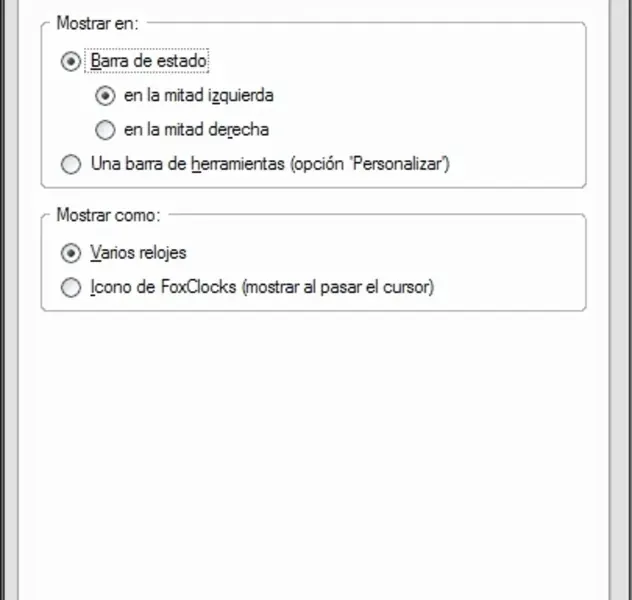Click the word 'relojes' in the display option
The width and height of the screenshot is (632, 600).
(x=160, y=252)
